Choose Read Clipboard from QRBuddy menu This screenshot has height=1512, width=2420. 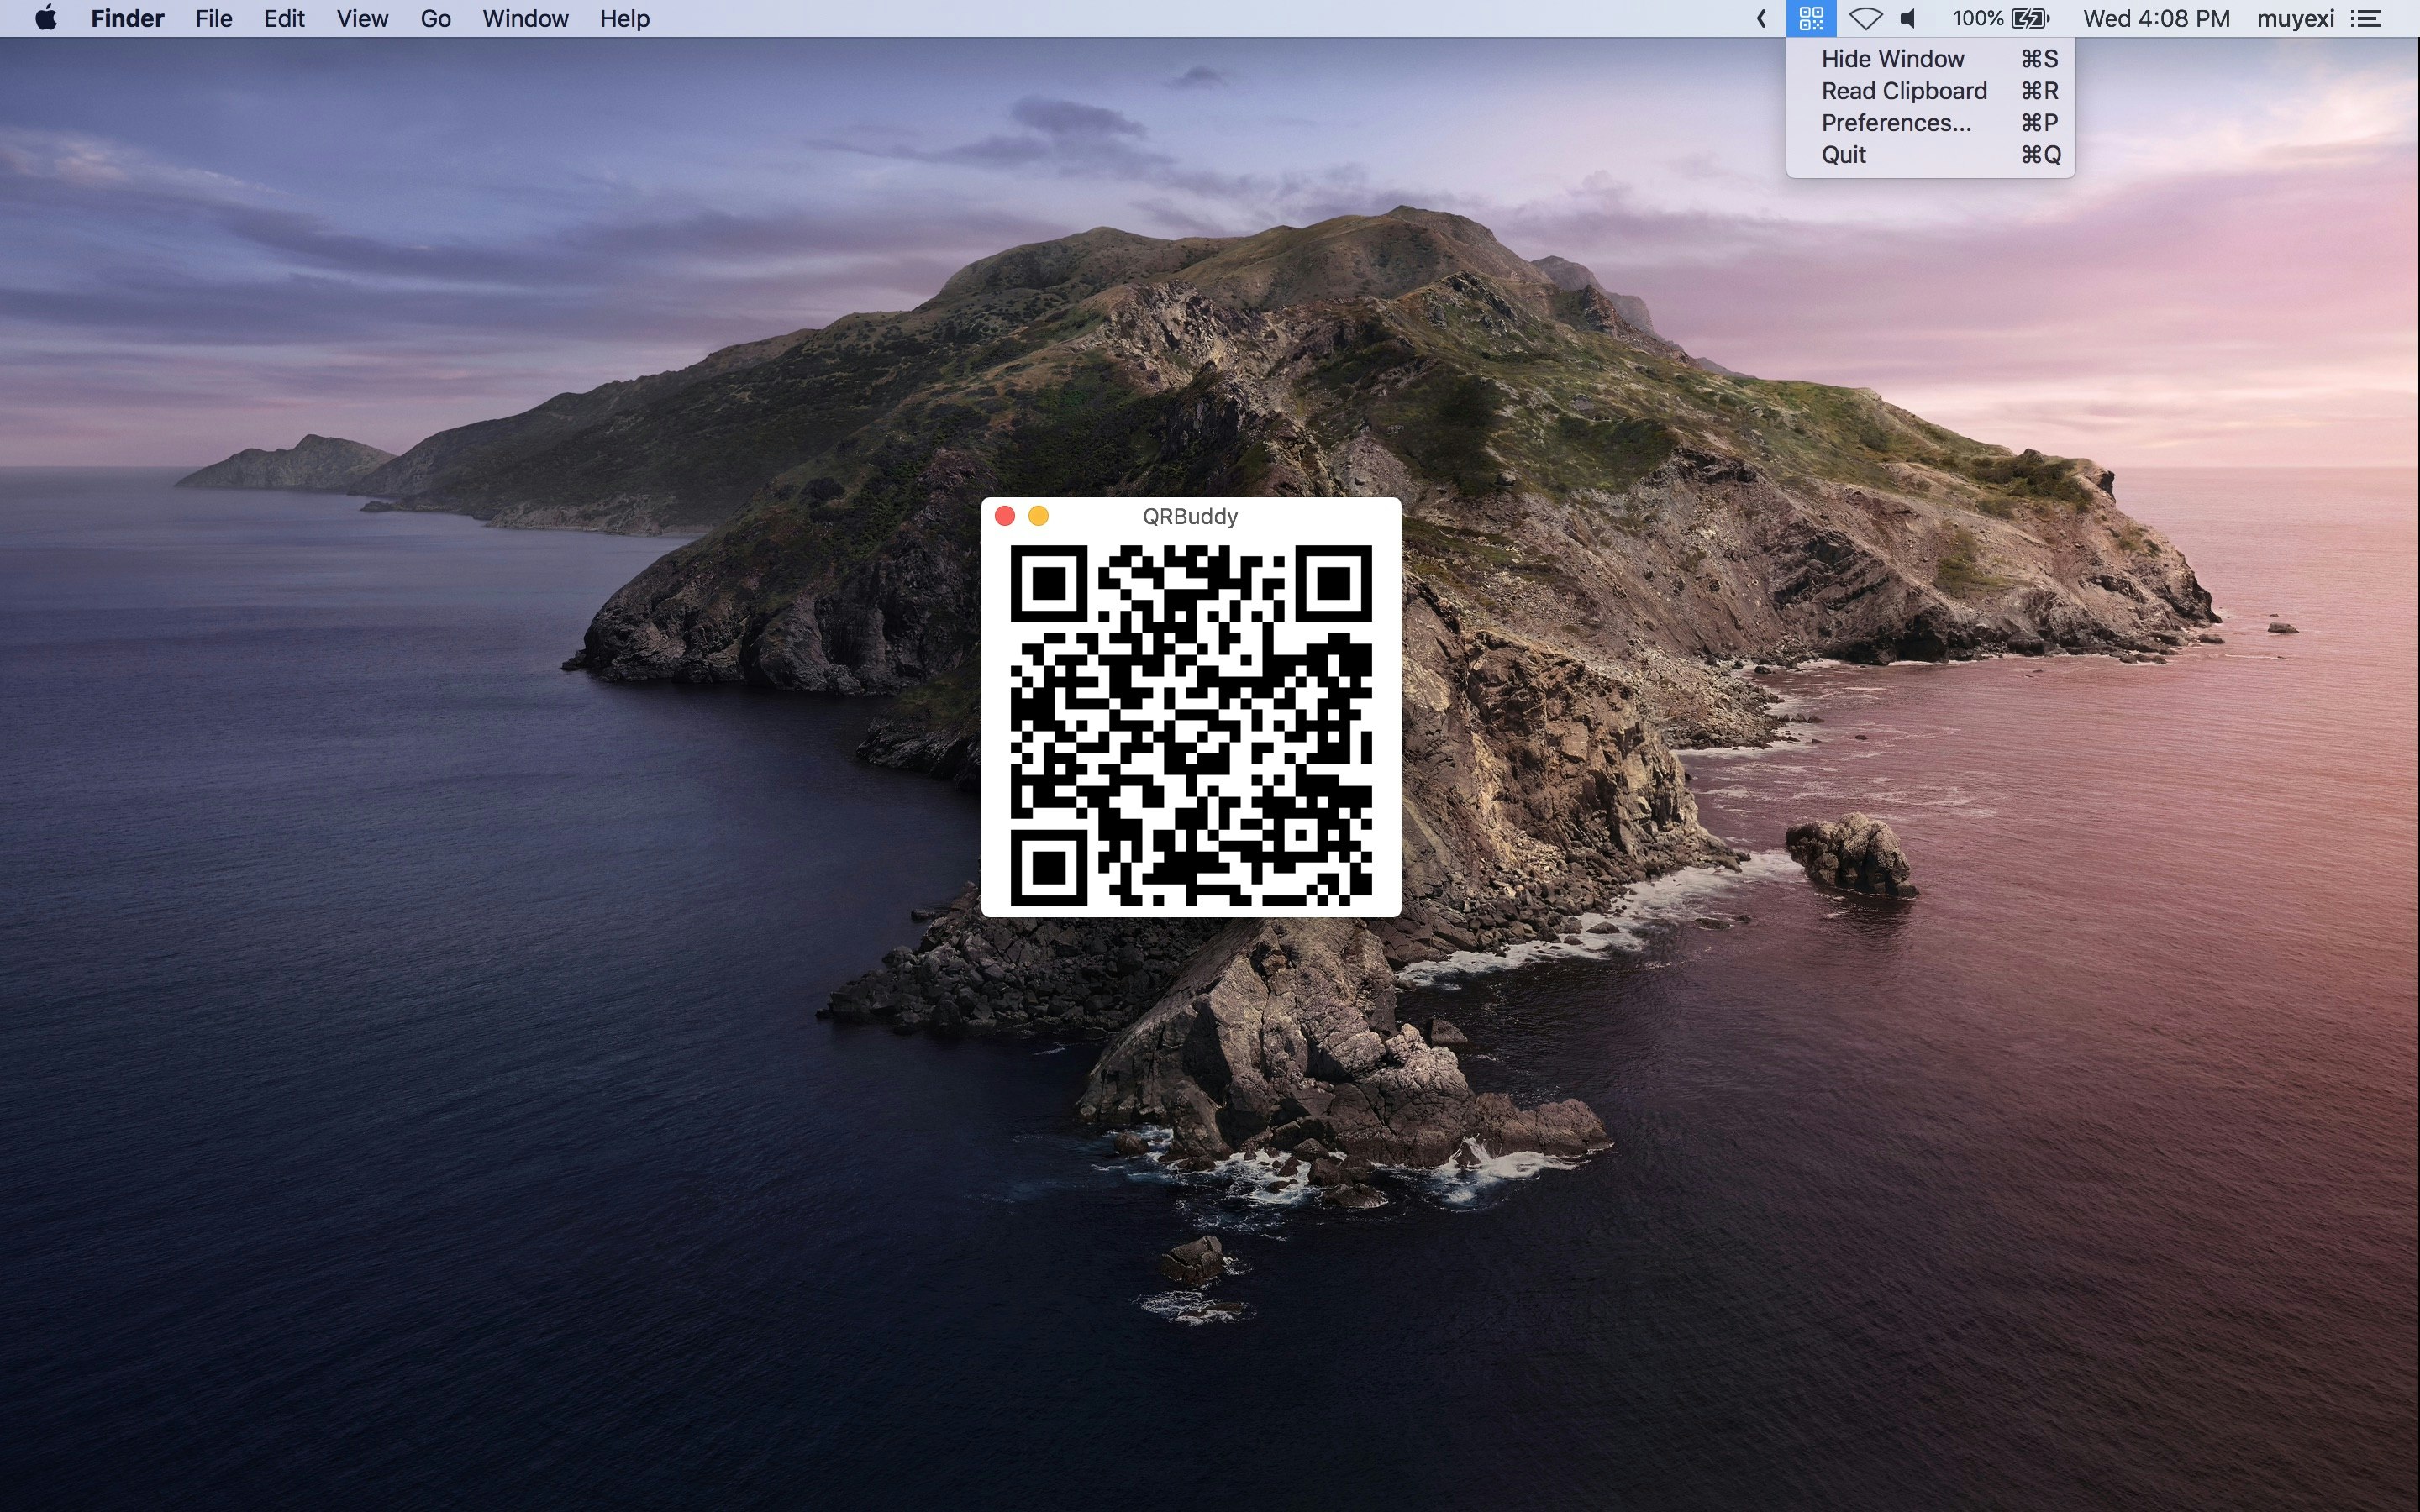click(x=1930, y=91)
